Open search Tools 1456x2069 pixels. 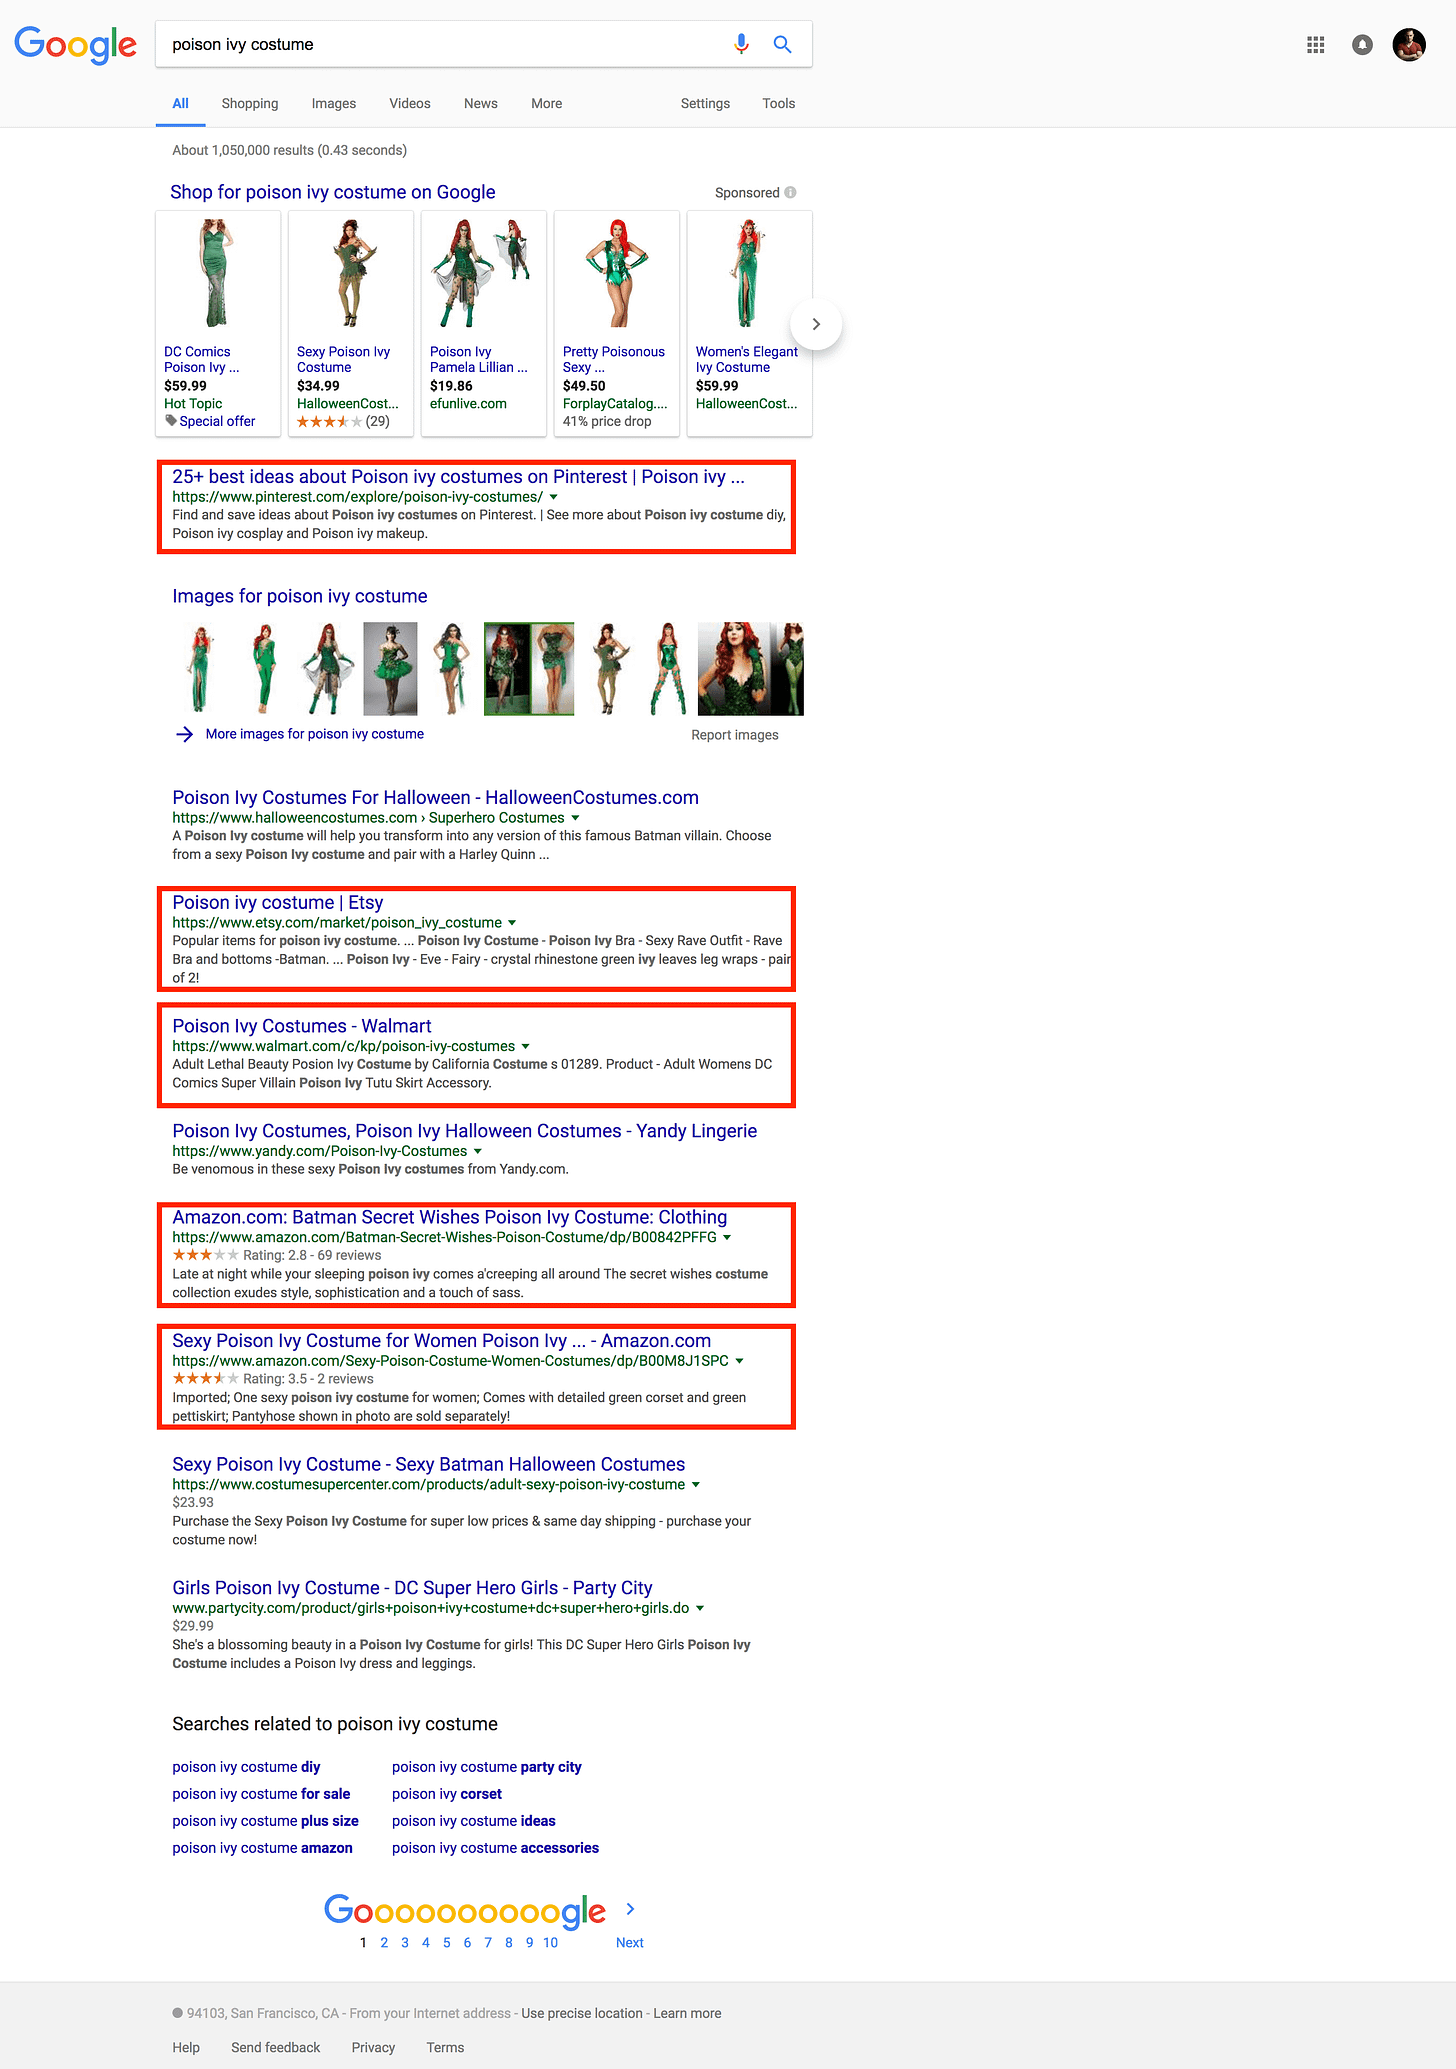(779, 103)
